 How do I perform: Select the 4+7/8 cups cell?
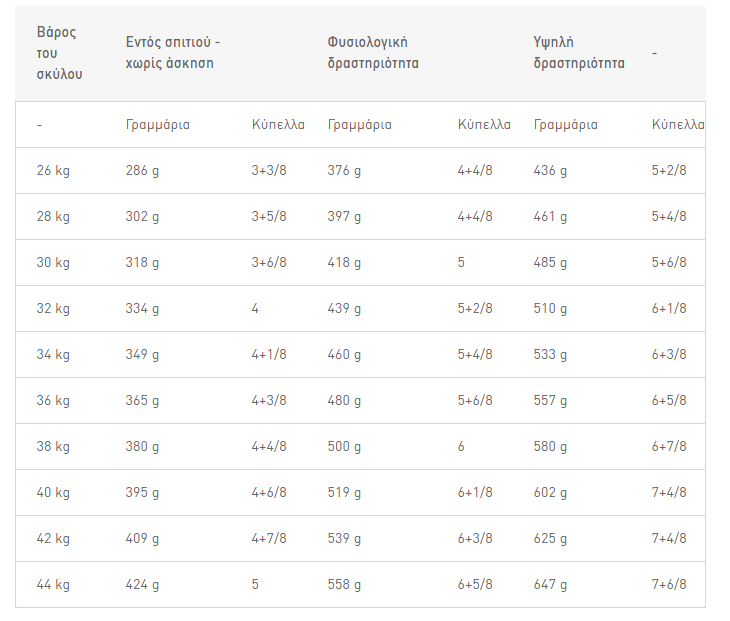[269, 539]
